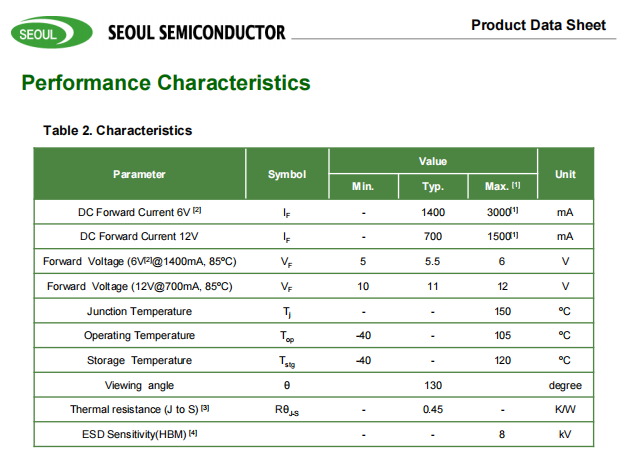Click the Value column header
This screenshot has height=473, width=624.
[433, 161]
